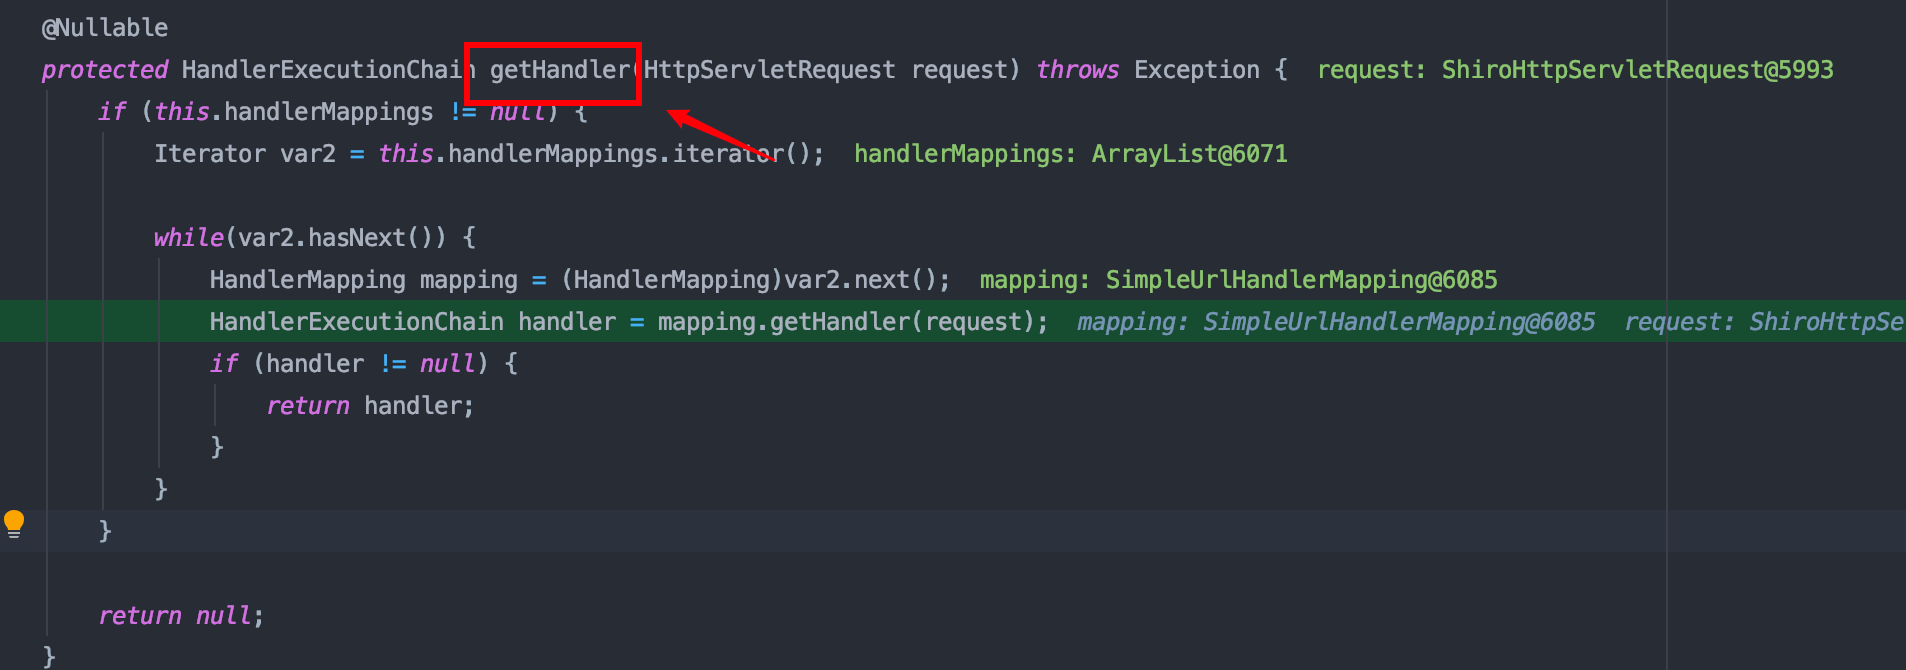
Task: Click Exception in the throws clause
Action: 1196,70
